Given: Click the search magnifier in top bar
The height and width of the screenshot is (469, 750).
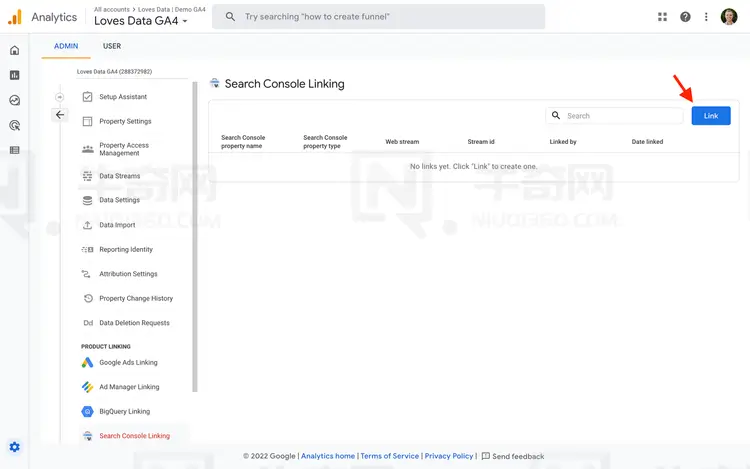Looking at the screenshot, I should pos(230,17).
